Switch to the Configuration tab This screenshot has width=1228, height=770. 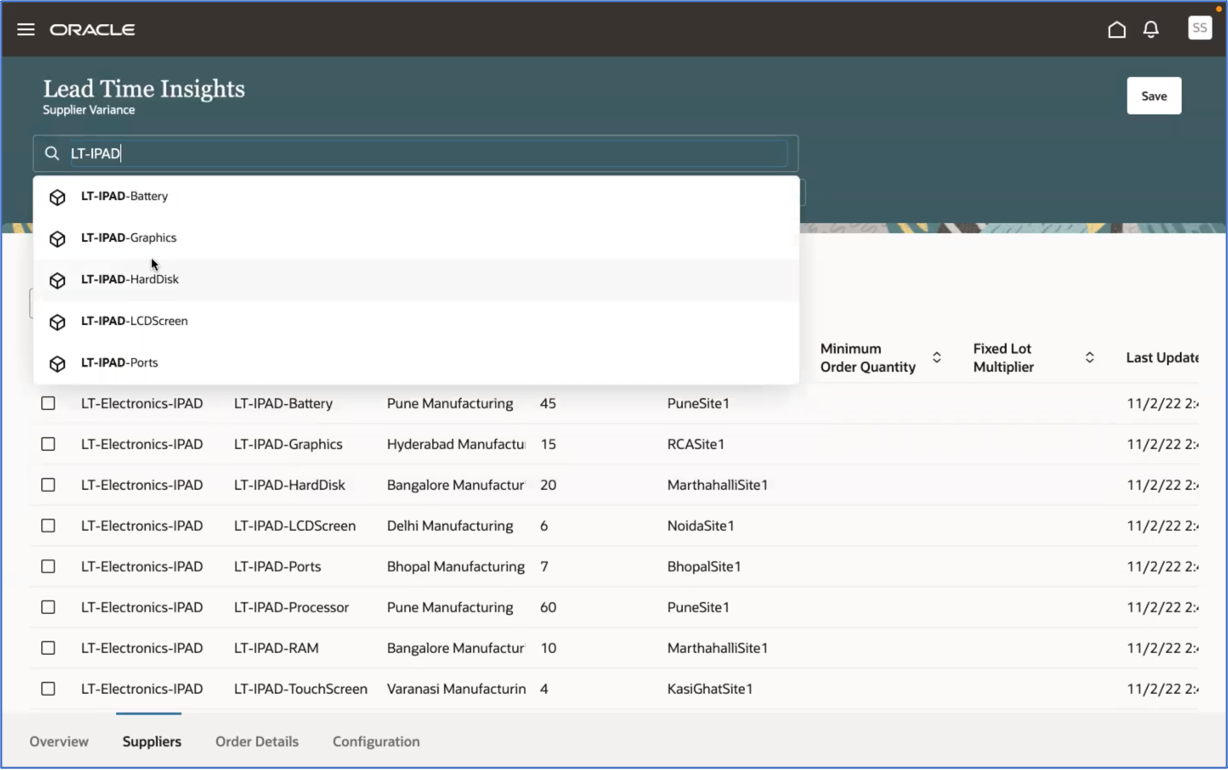pos(376,741)
